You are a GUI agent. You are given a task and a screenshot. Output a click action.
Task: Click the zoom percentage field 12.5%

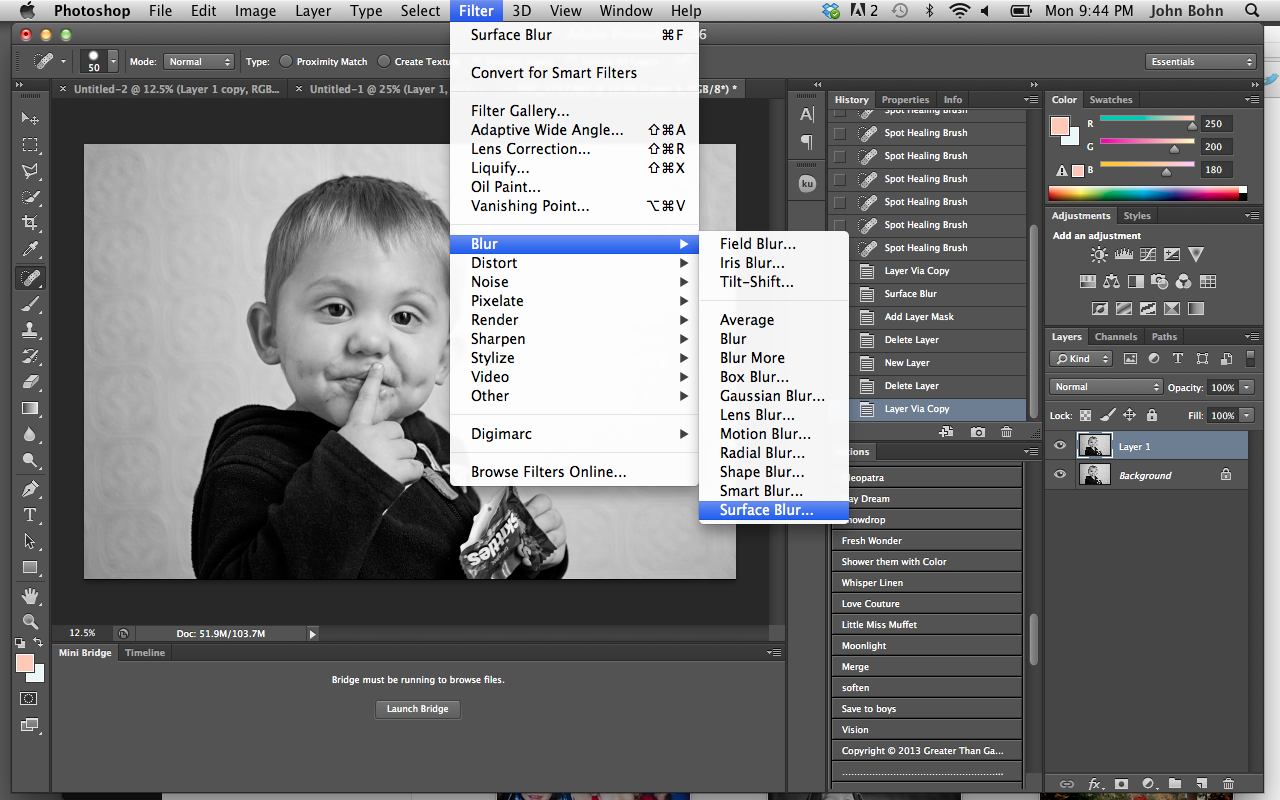pos(82,633)
